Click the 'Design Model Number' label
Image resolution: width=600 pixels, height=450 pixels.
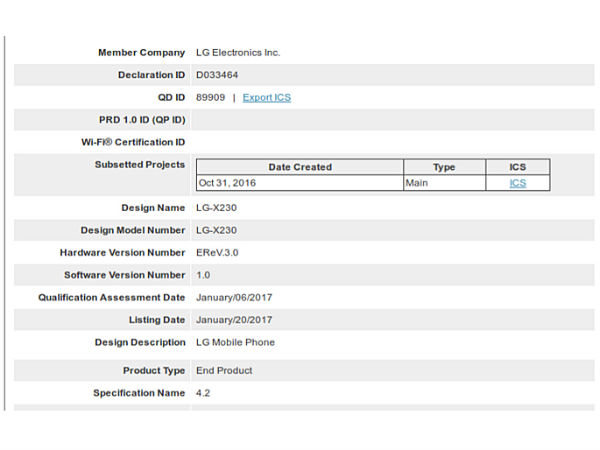[x=133, y=230]
